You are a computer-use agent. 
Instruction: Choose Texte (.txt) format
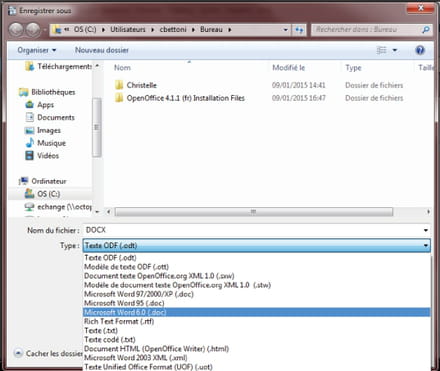click(256, 330)
